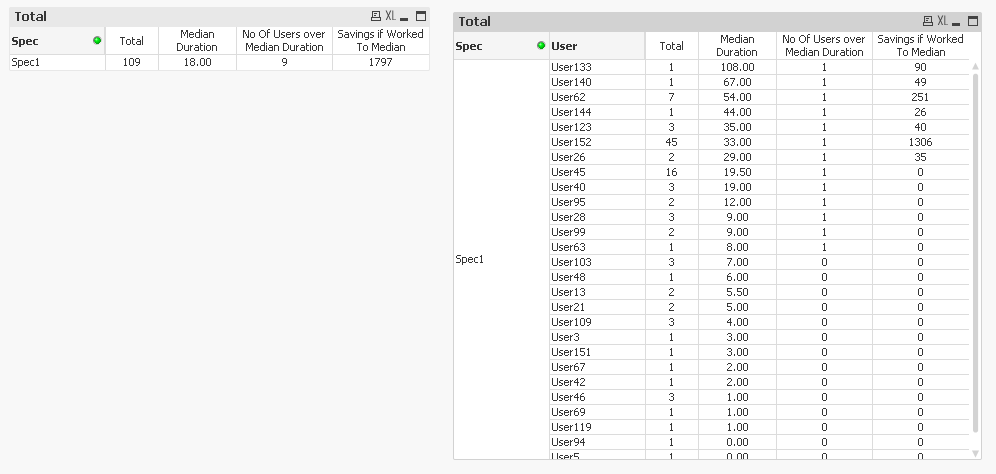Expand Spec1 row in left table
The width and height of the screenshot is (996, 474).
pyautogui.click(x=26, y=62)
